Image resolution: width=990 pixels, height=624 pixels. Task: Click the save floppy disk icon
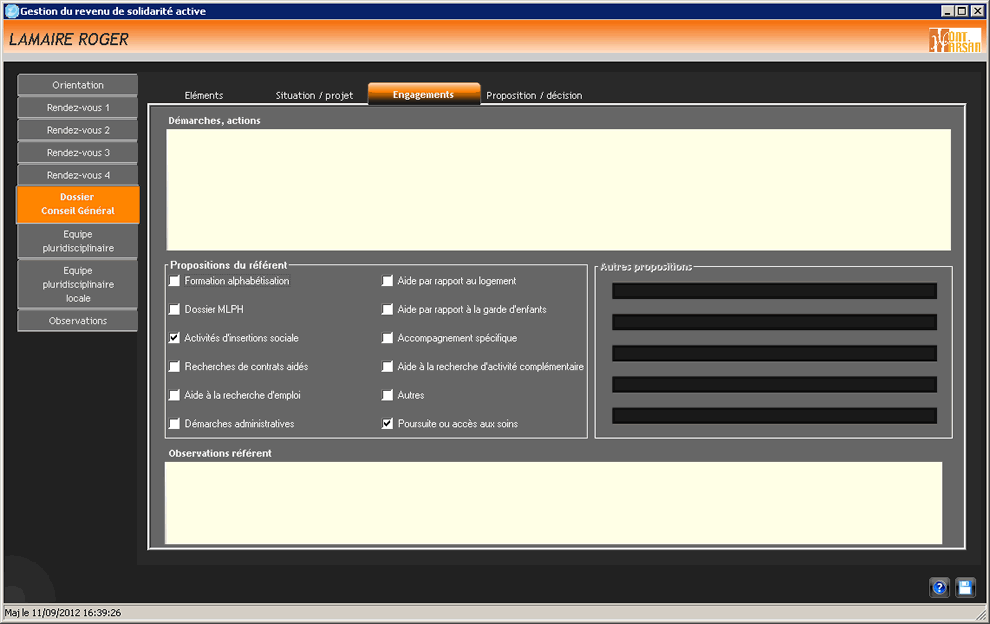[x=965, y=588]
